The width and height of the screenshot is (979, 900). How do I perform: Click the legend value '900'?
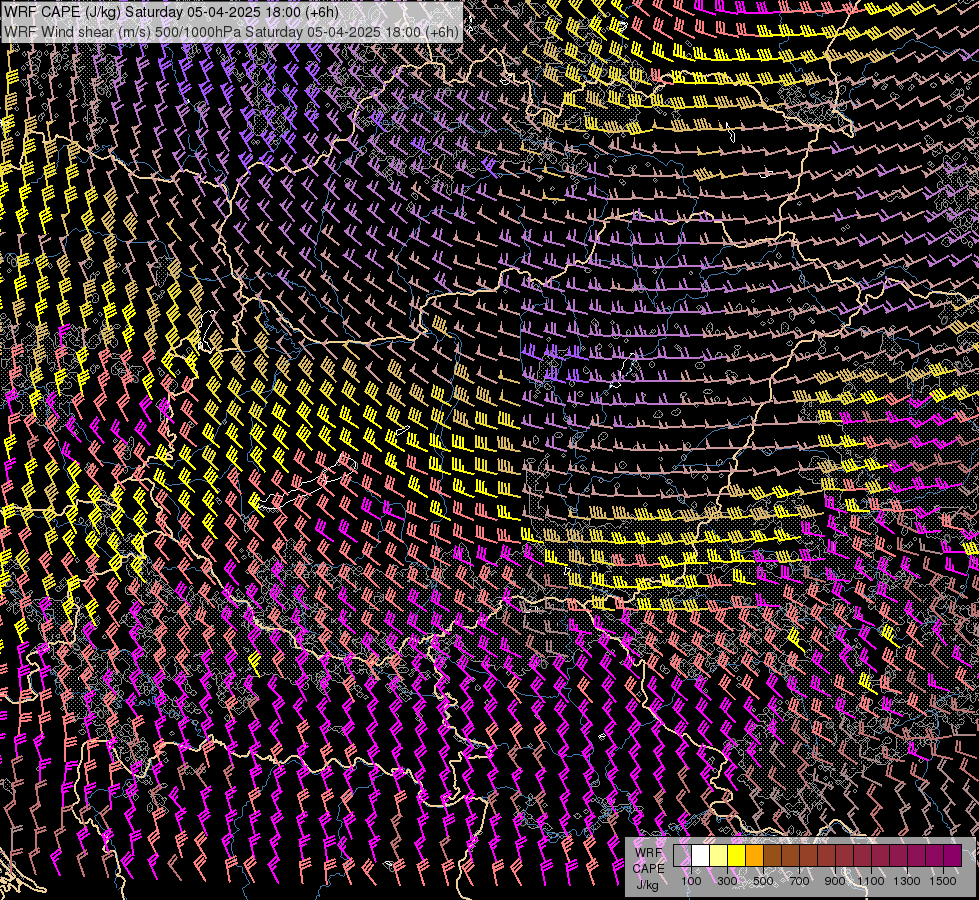click(x=835, y=881)
